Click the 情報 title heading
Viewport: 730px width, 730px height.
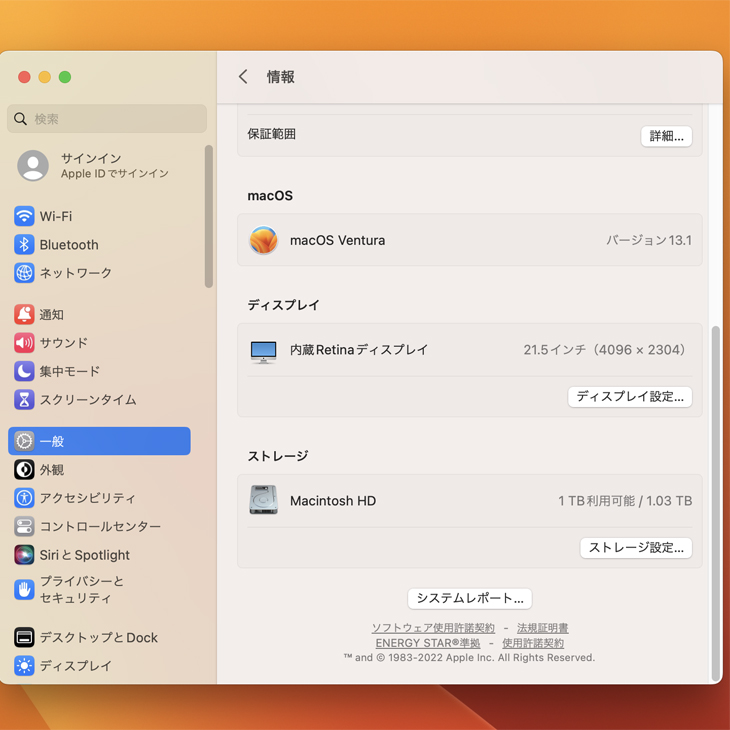pos(280,77)
